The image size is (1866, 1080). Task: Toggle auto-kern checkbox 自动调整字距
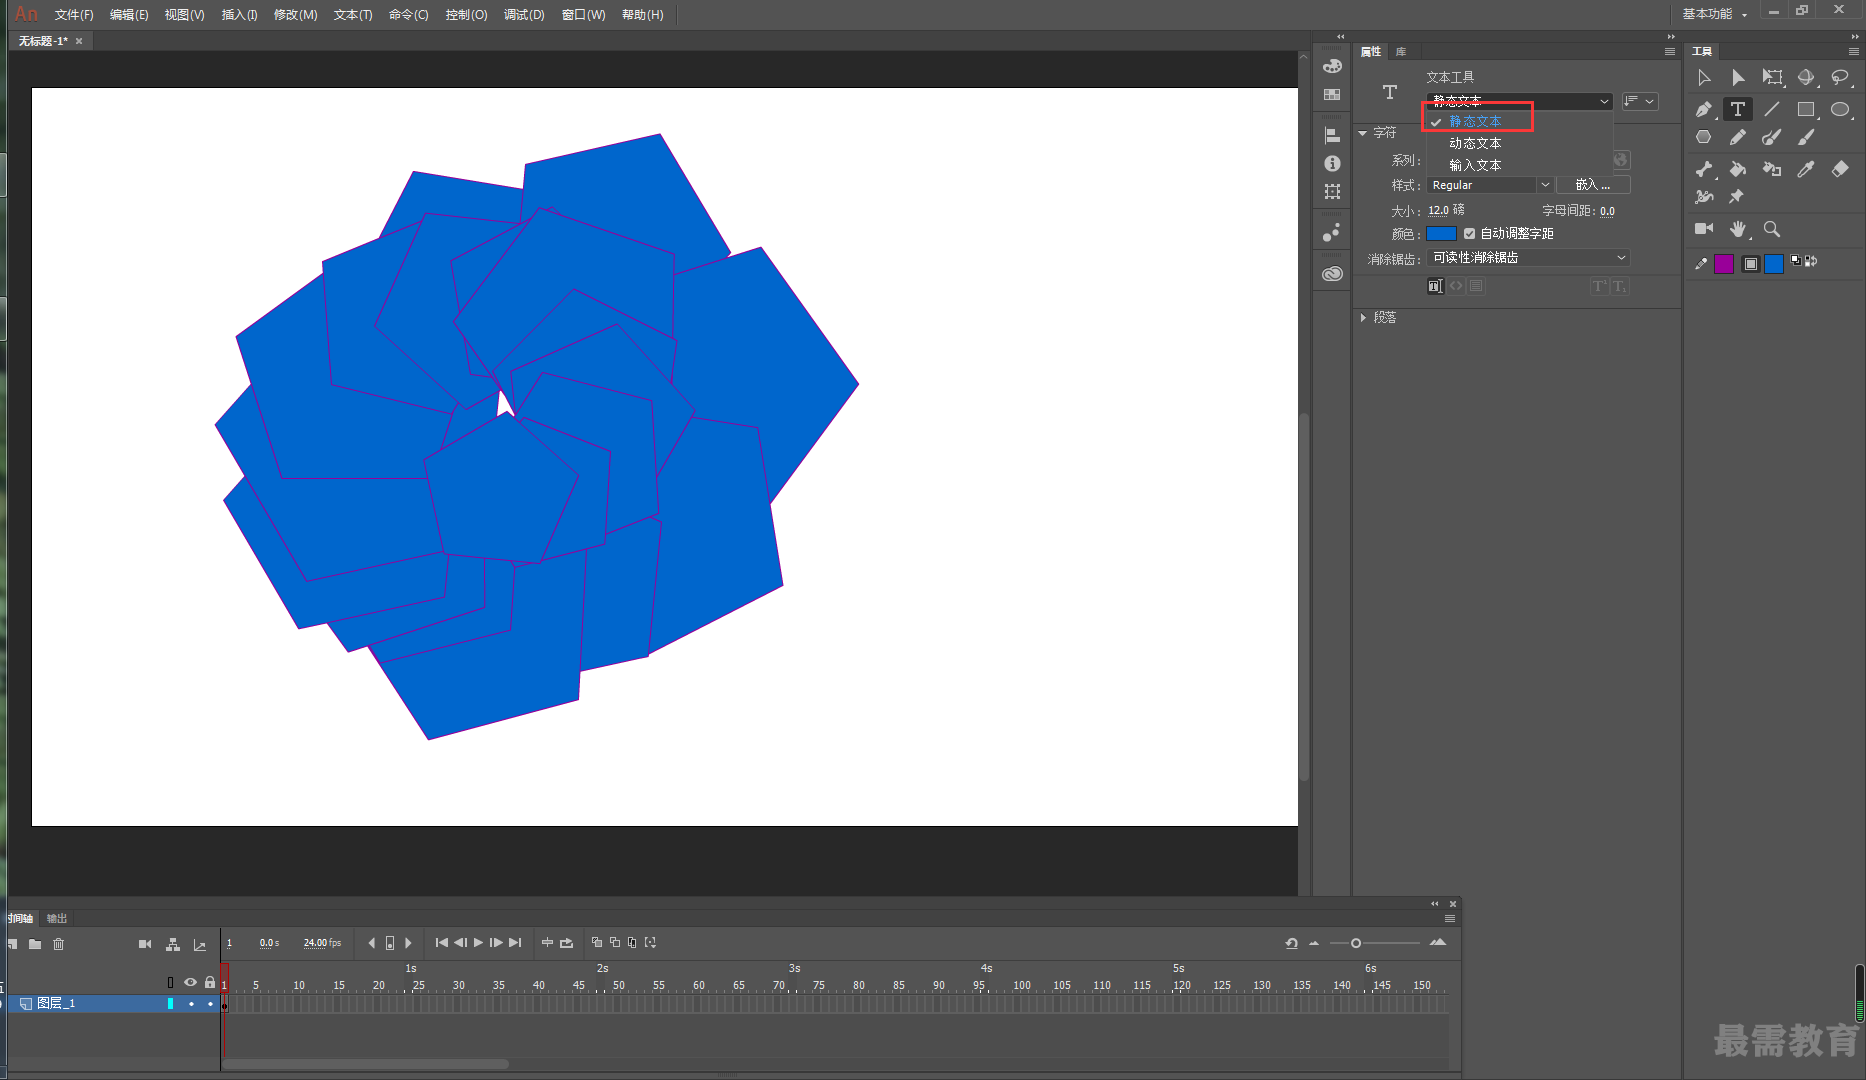1469,234
